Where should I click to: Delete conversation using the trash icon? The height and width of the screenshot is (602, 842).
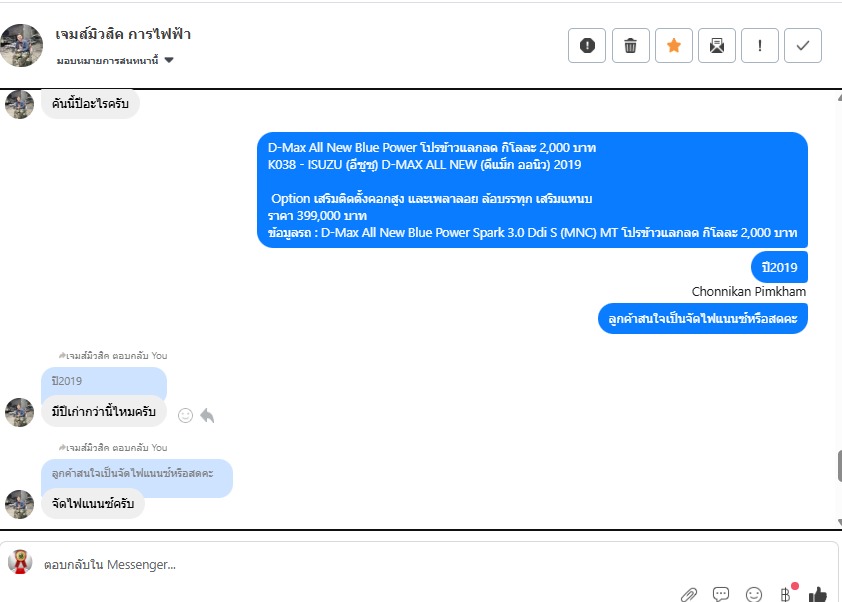[x=630, y=46]
